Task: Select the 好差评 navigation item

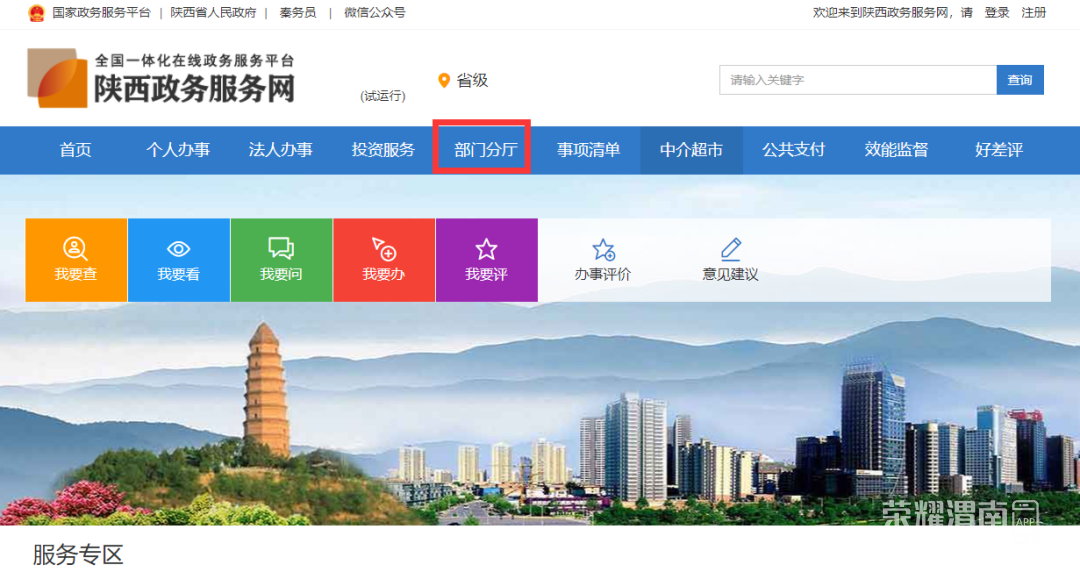Action: click(x=999, y=150)
